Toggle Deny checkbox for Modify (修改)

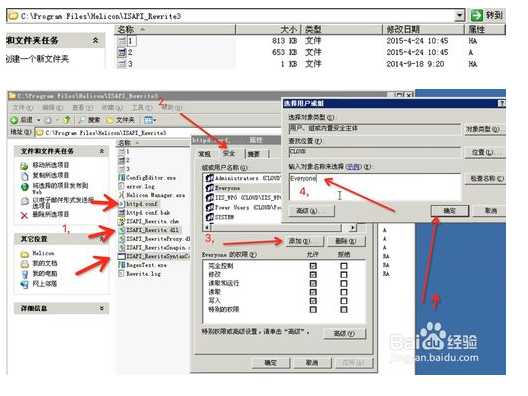pyautogui.click(x=343, y=275)
